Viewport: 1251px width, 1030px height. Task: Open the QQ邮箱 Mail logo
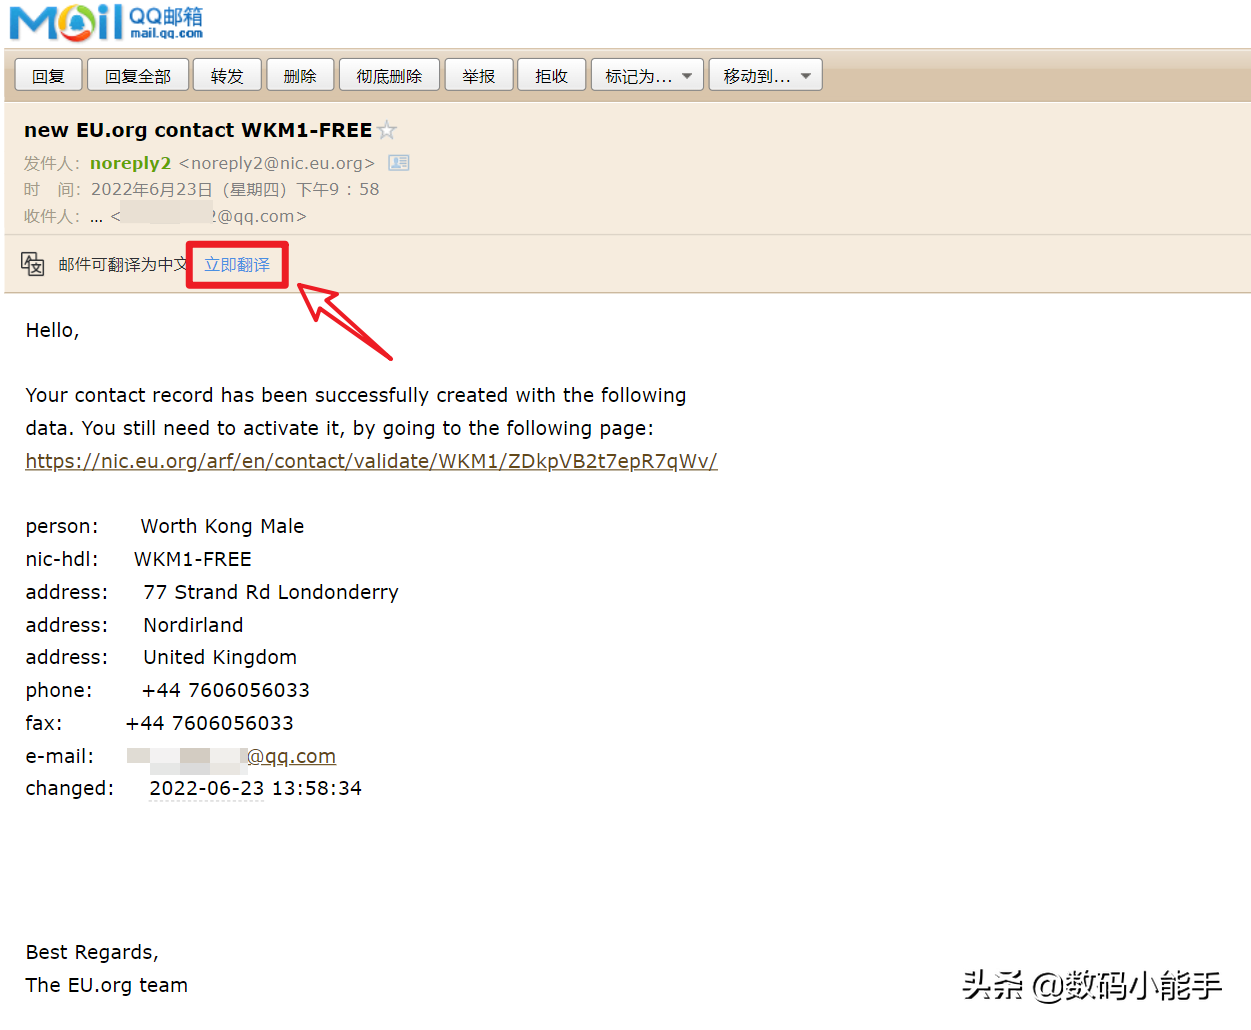[106, 22]
